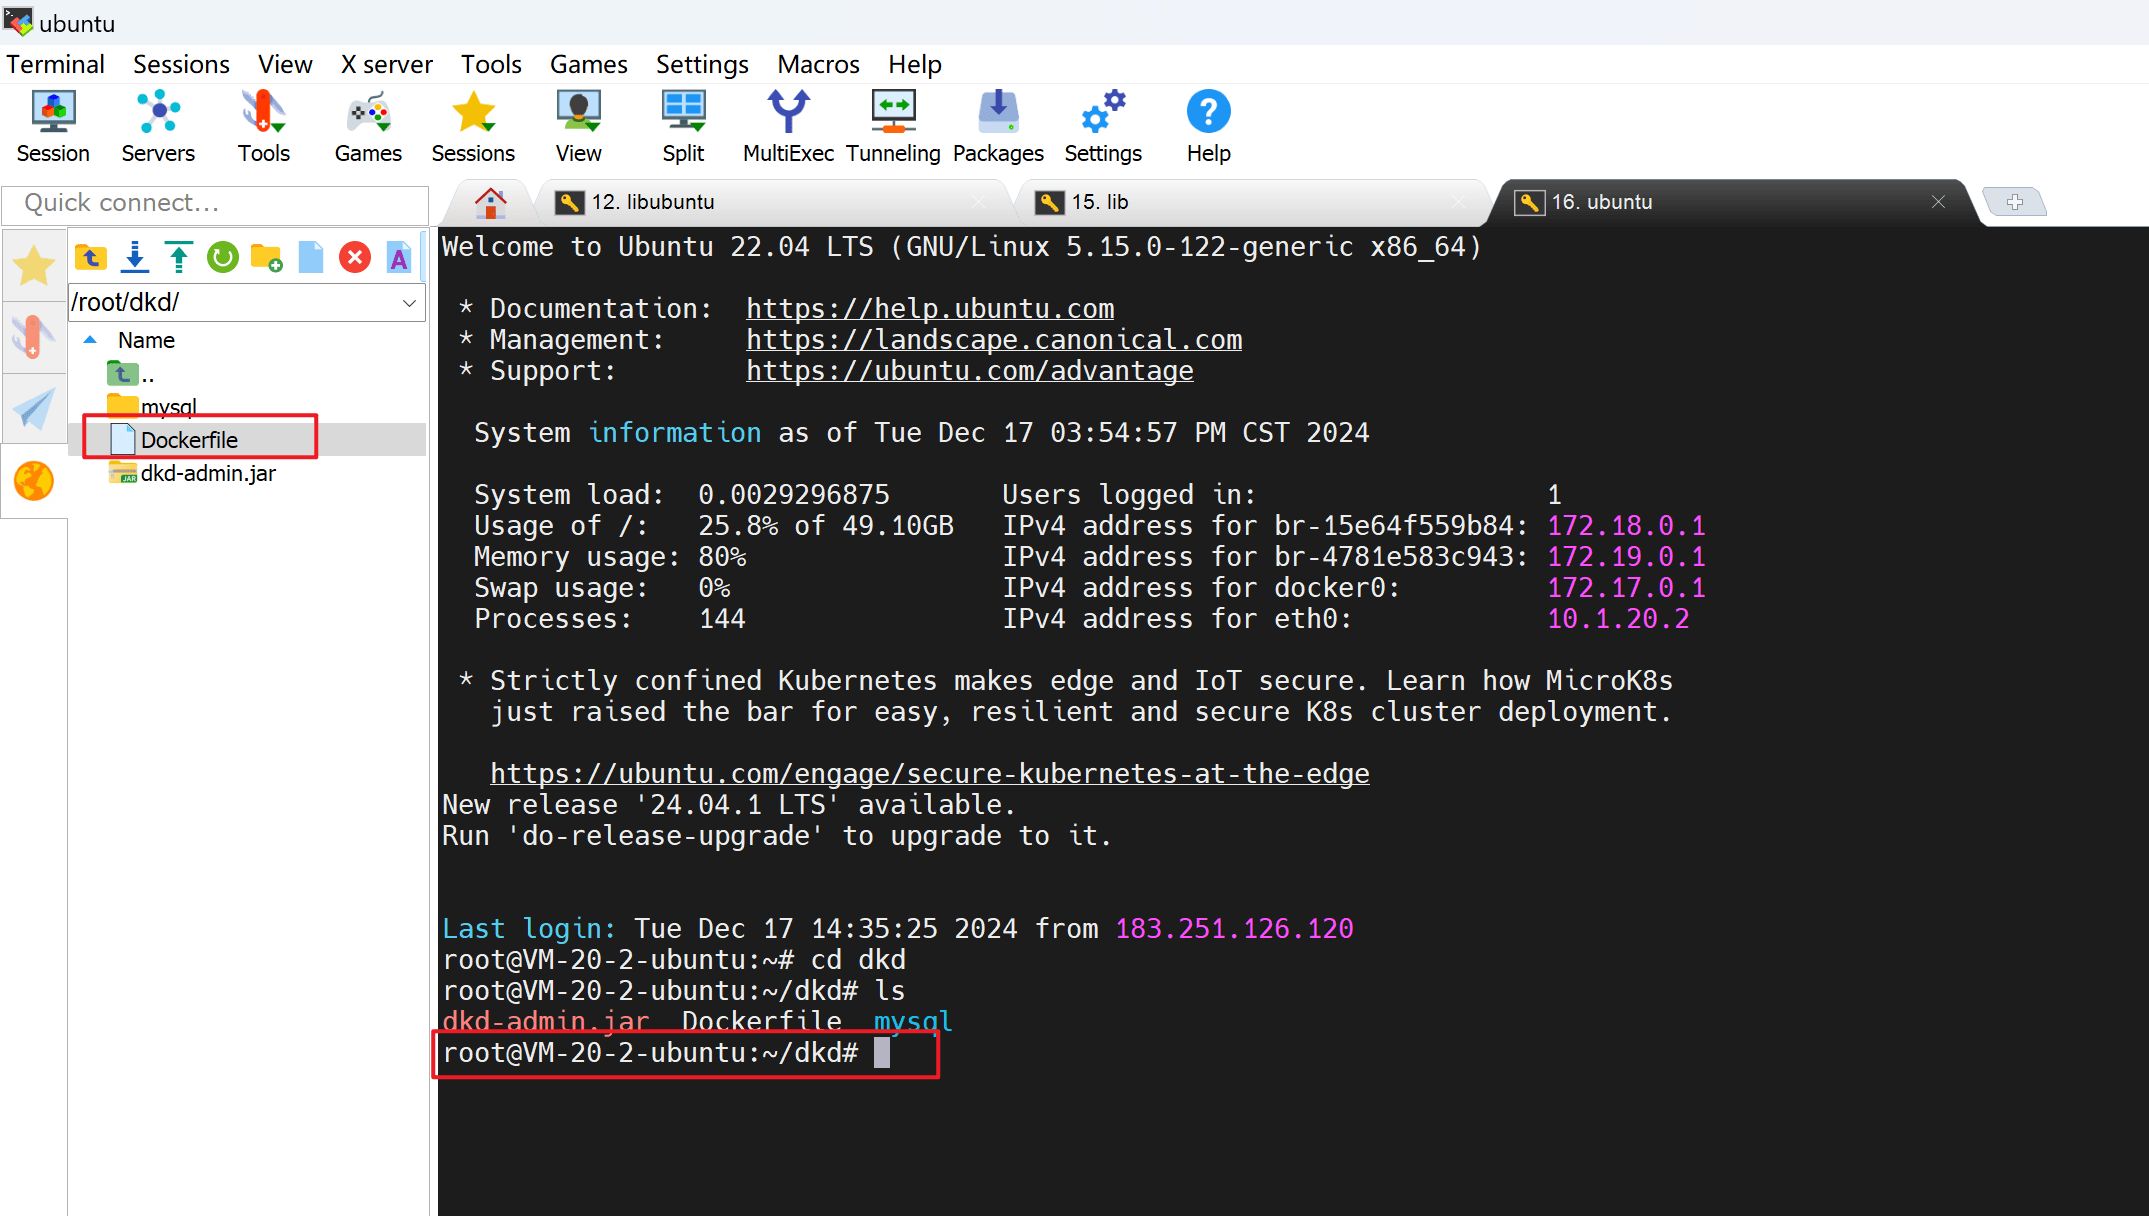The width and height of the screenshot is (2149, 1216).
Task: Create a new file in SFTP panel
Action: [x=311, y=258]
